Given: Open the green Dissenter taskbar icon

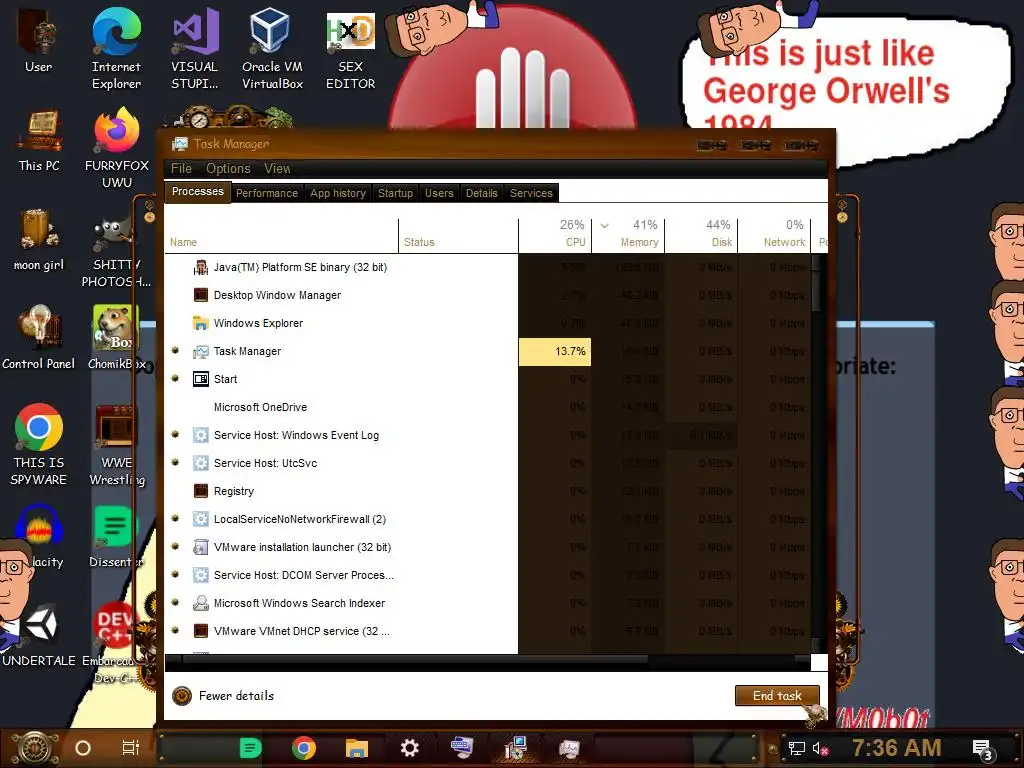Looking at the screenshot, I should point(250,748).
